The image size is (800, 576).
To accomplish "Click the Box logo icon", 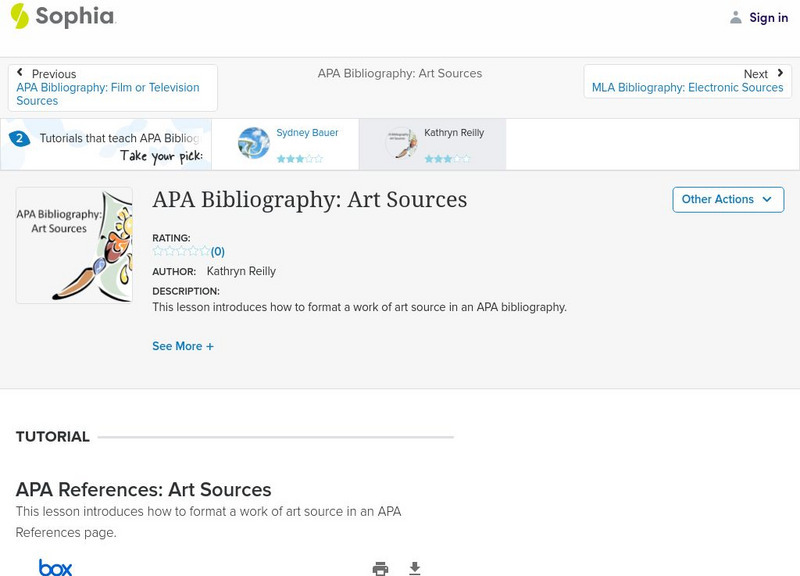I will coord(55,567).
